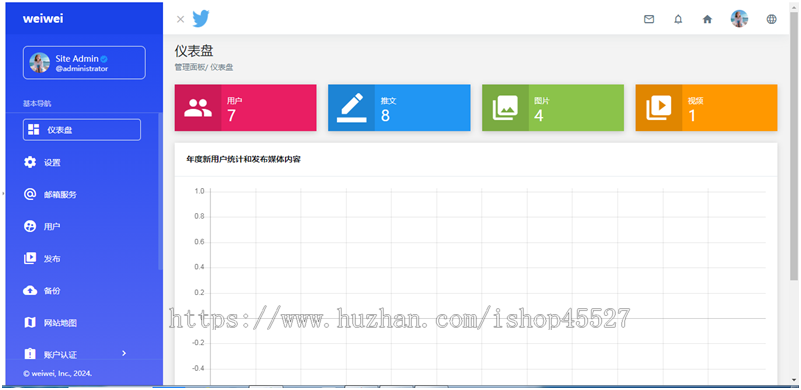This screenshot has height=390, width=801.
Task: Click the publish video library icon
Action: pos(30,259)
